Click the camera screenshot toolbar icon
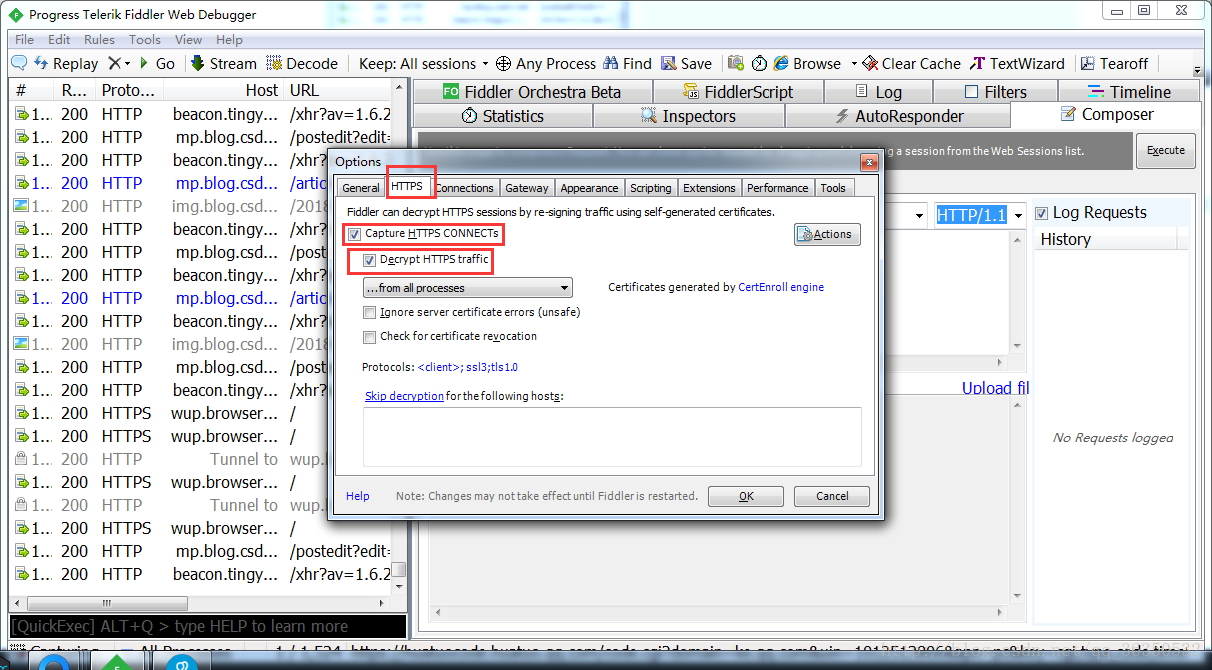Screen dimensions: 1212x670 coord(736,63)
